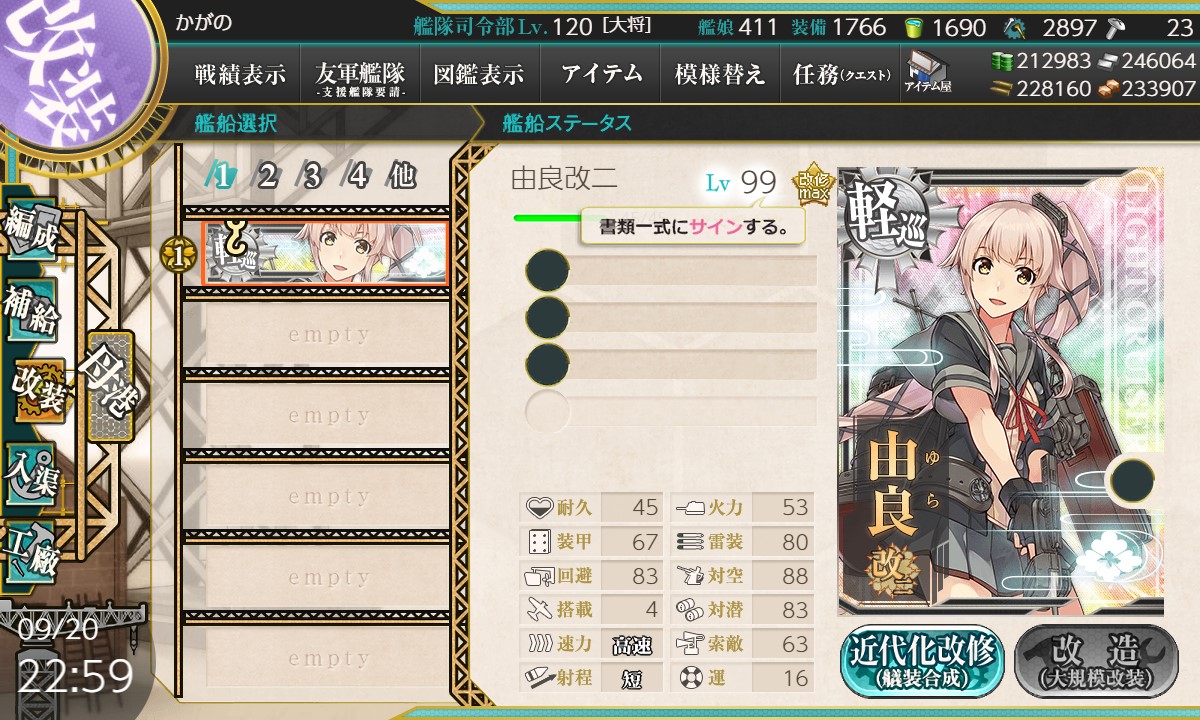Open 戦績表示 records menu

240,74
